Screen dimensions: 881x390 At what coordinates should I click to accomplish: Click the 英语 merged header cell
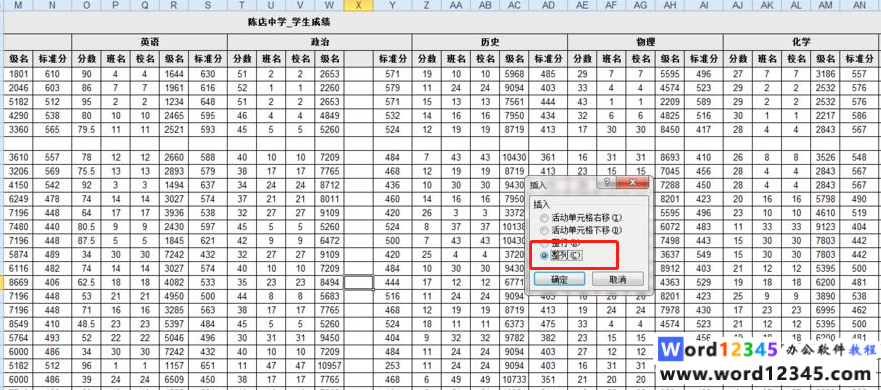149,43
